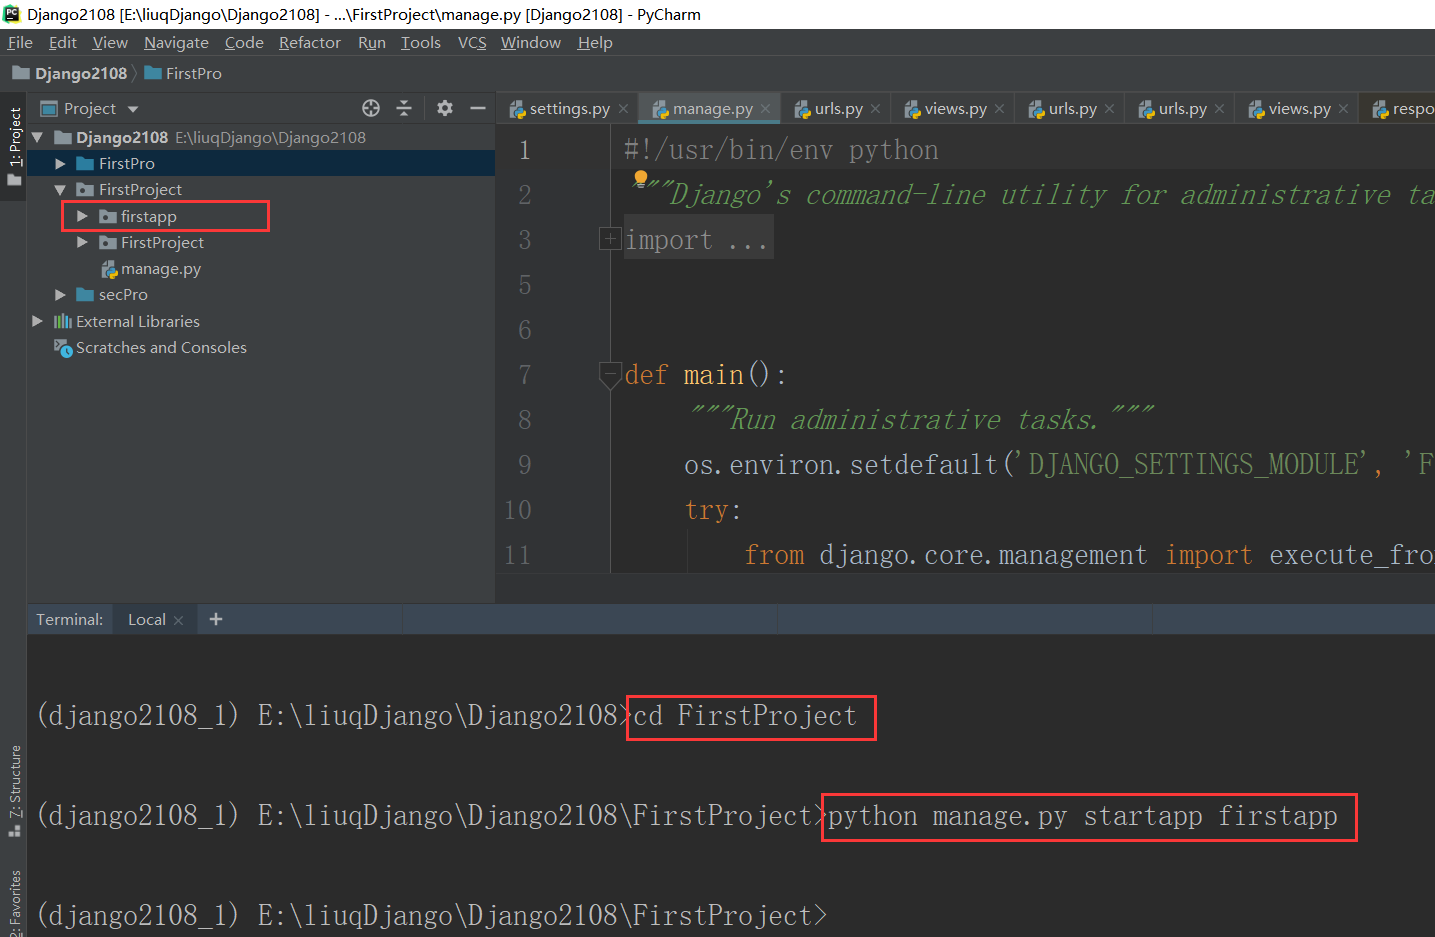Image resolution: width=1435 pixels, height=937 pixels.
Task: Click the intention lightbulb icon on line 2
Action: pos(641,179)
